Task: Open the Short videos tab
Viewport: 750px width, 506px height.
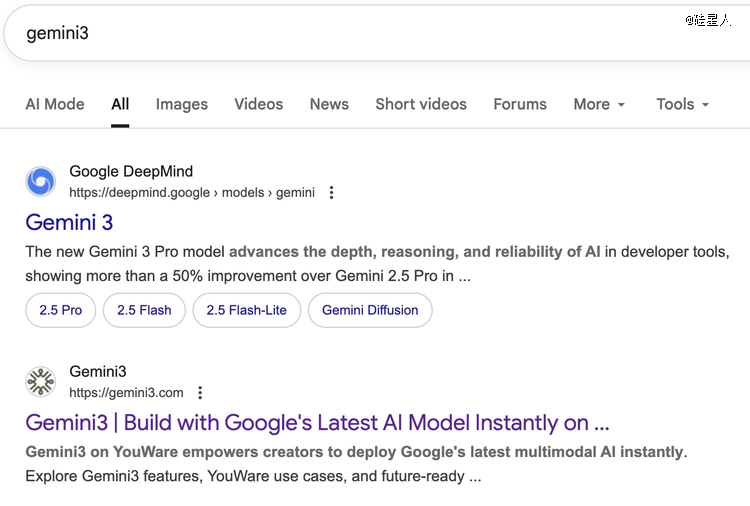Action: click(x=421, y=104)
